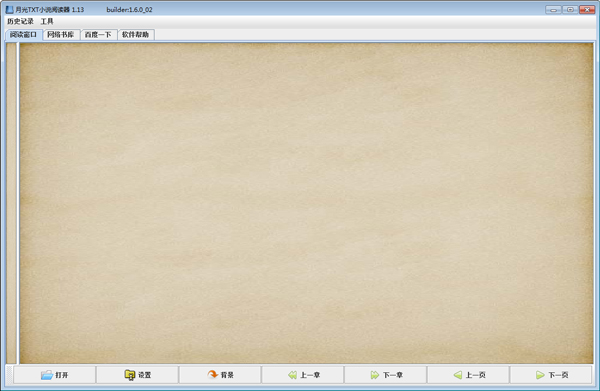Open the 软件帮助 software help tab
This screenshot has width=600, height=391.
click(135, 35)
